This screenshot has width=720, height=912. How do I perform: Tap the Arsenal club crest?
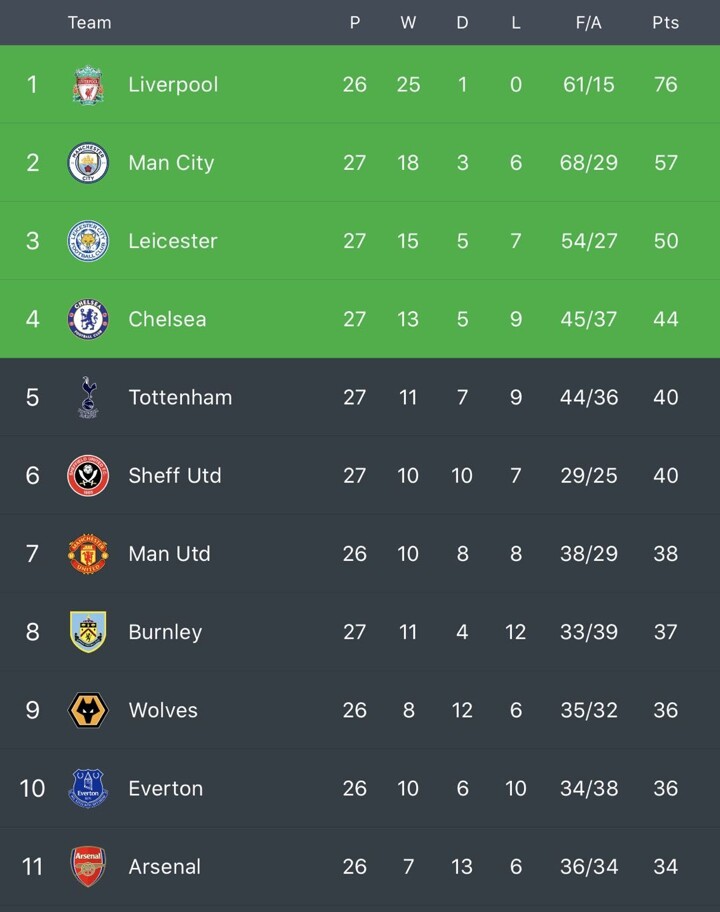pos(88,866)
